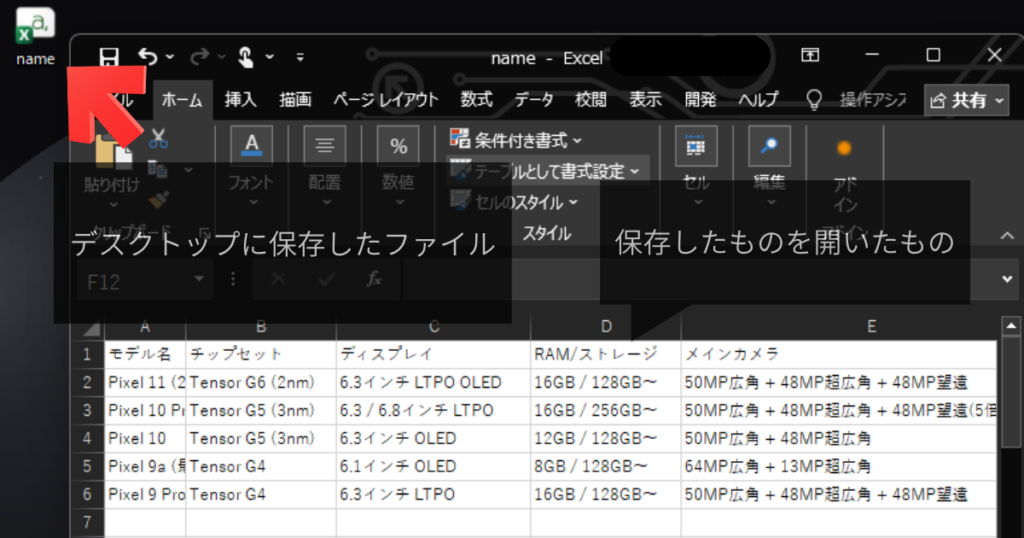1024x538 pixels.
Task: Click the Format Painter brush icon
Action: [159, 200]
